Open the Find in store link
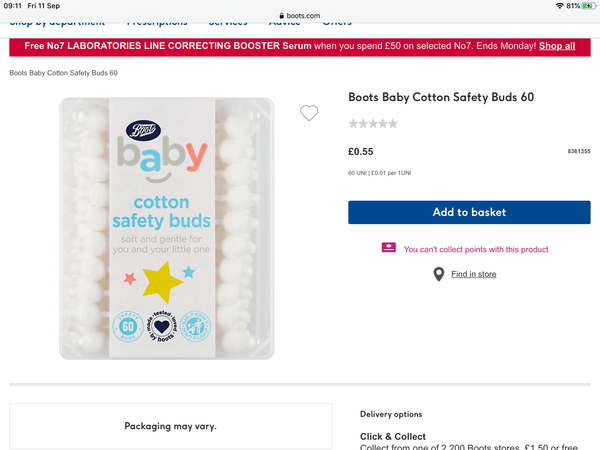600x450 pixels. [473, 274]
